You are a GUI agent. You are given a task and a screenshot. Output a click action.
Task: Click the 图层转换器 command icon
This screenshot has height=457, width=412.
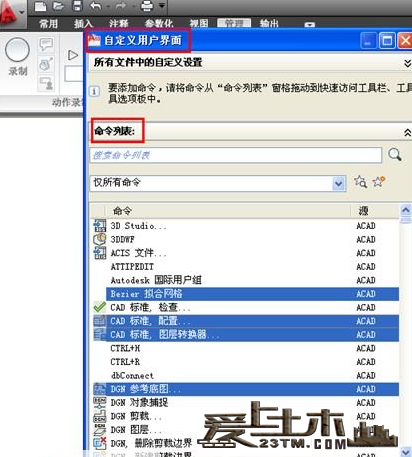pyautogui.click(x=99, y=335)
